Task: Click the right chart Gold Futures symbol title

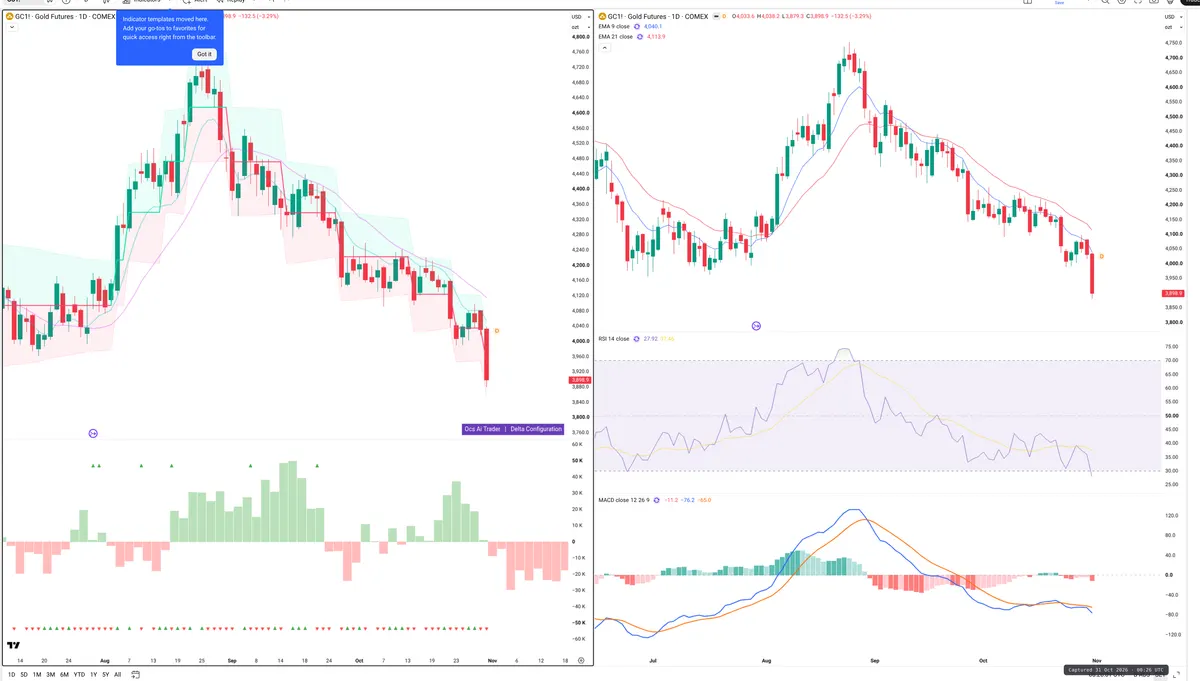Action: [658, 16]
